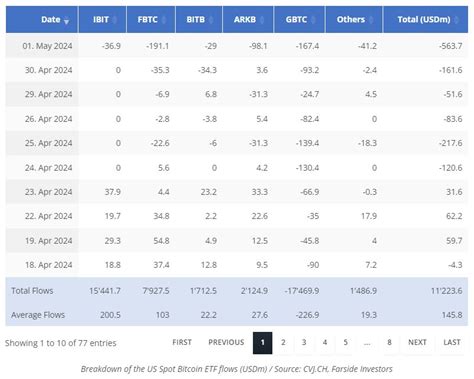
Task: Open page 3 of entries
Action: click(304, 343)
